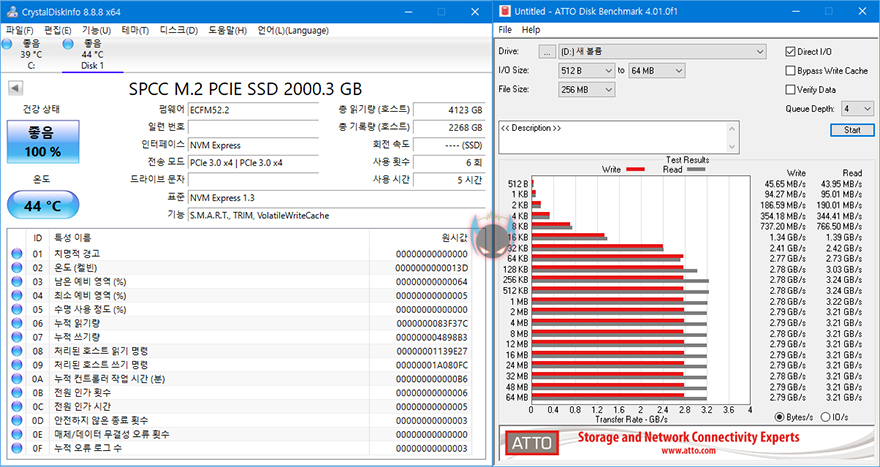Click the status orb for attribute 03
This screenshot has width=880, height=467.
point(17,282)
